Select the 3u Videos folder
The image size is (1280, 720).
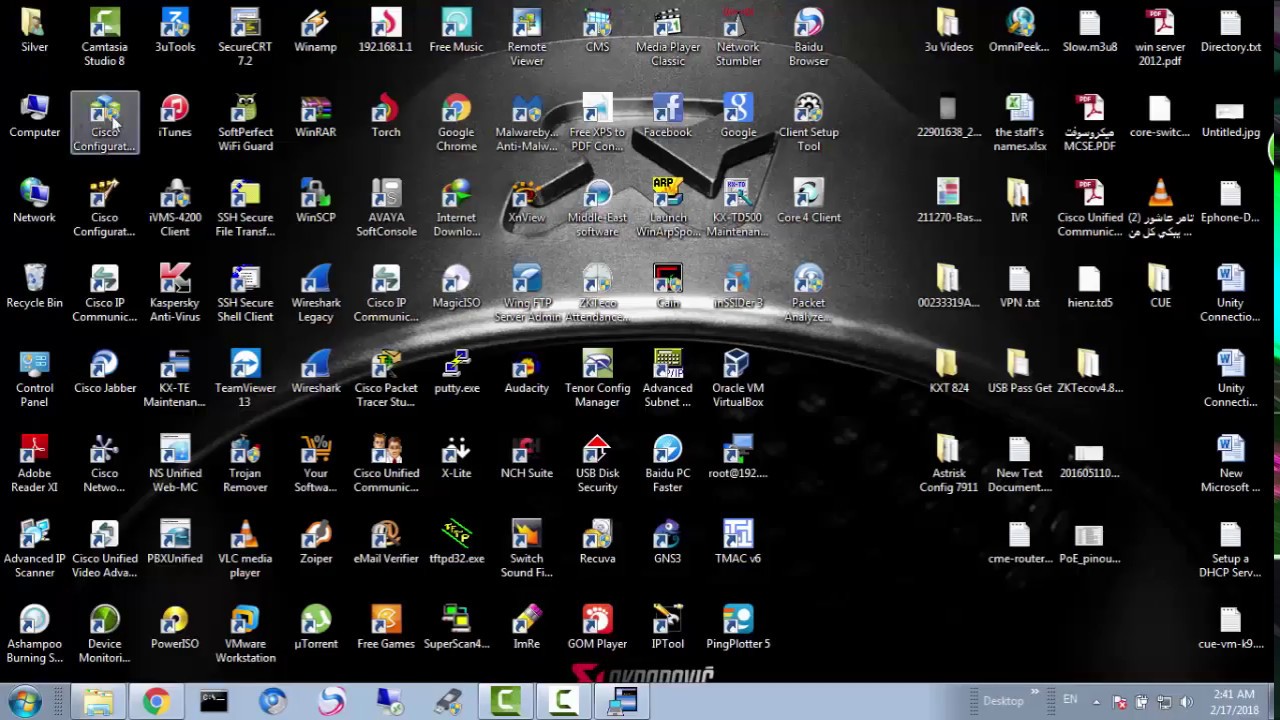point(948,31)
